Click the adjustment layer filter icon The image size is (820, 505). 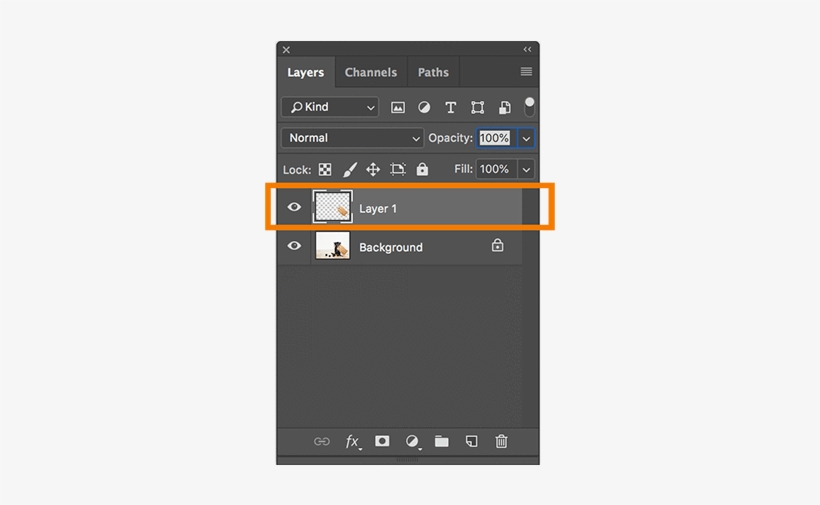click(424, 107)
